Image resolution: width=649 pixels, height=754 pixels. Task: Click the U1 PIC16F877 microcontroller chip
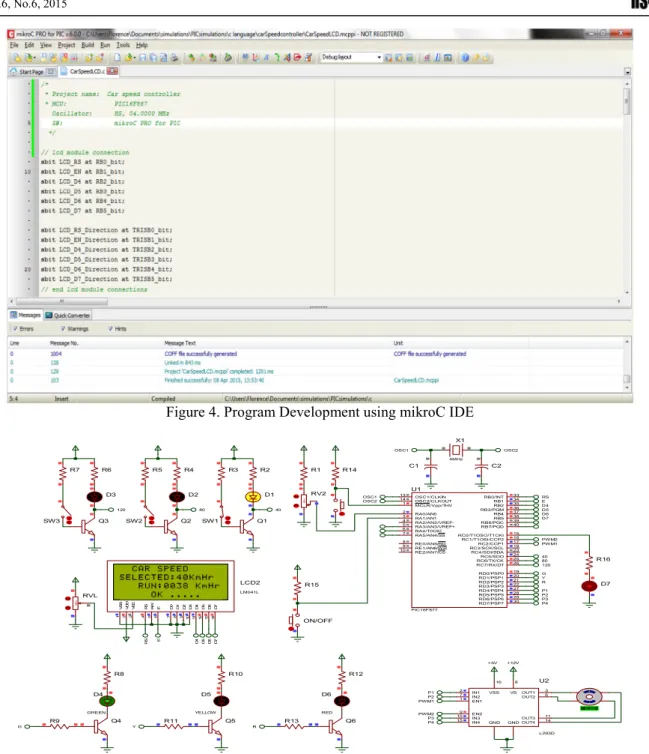click(459, 550)
